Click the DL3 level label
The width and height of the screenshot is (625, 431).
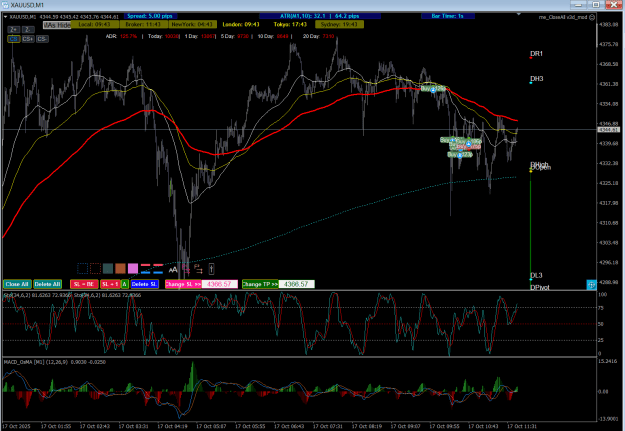(x=536, y=275)
